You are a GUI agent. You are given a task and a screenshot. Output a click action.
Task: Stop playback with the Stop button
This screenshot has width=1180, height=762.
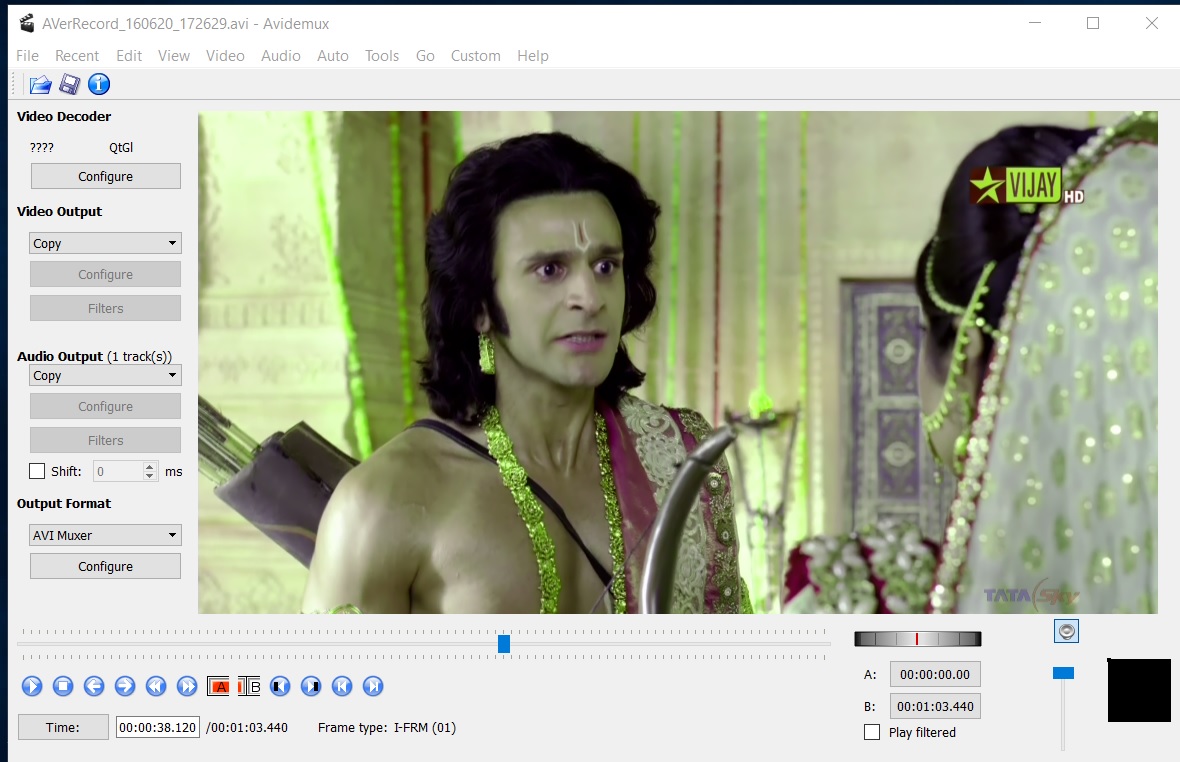(x=63, y=686)
